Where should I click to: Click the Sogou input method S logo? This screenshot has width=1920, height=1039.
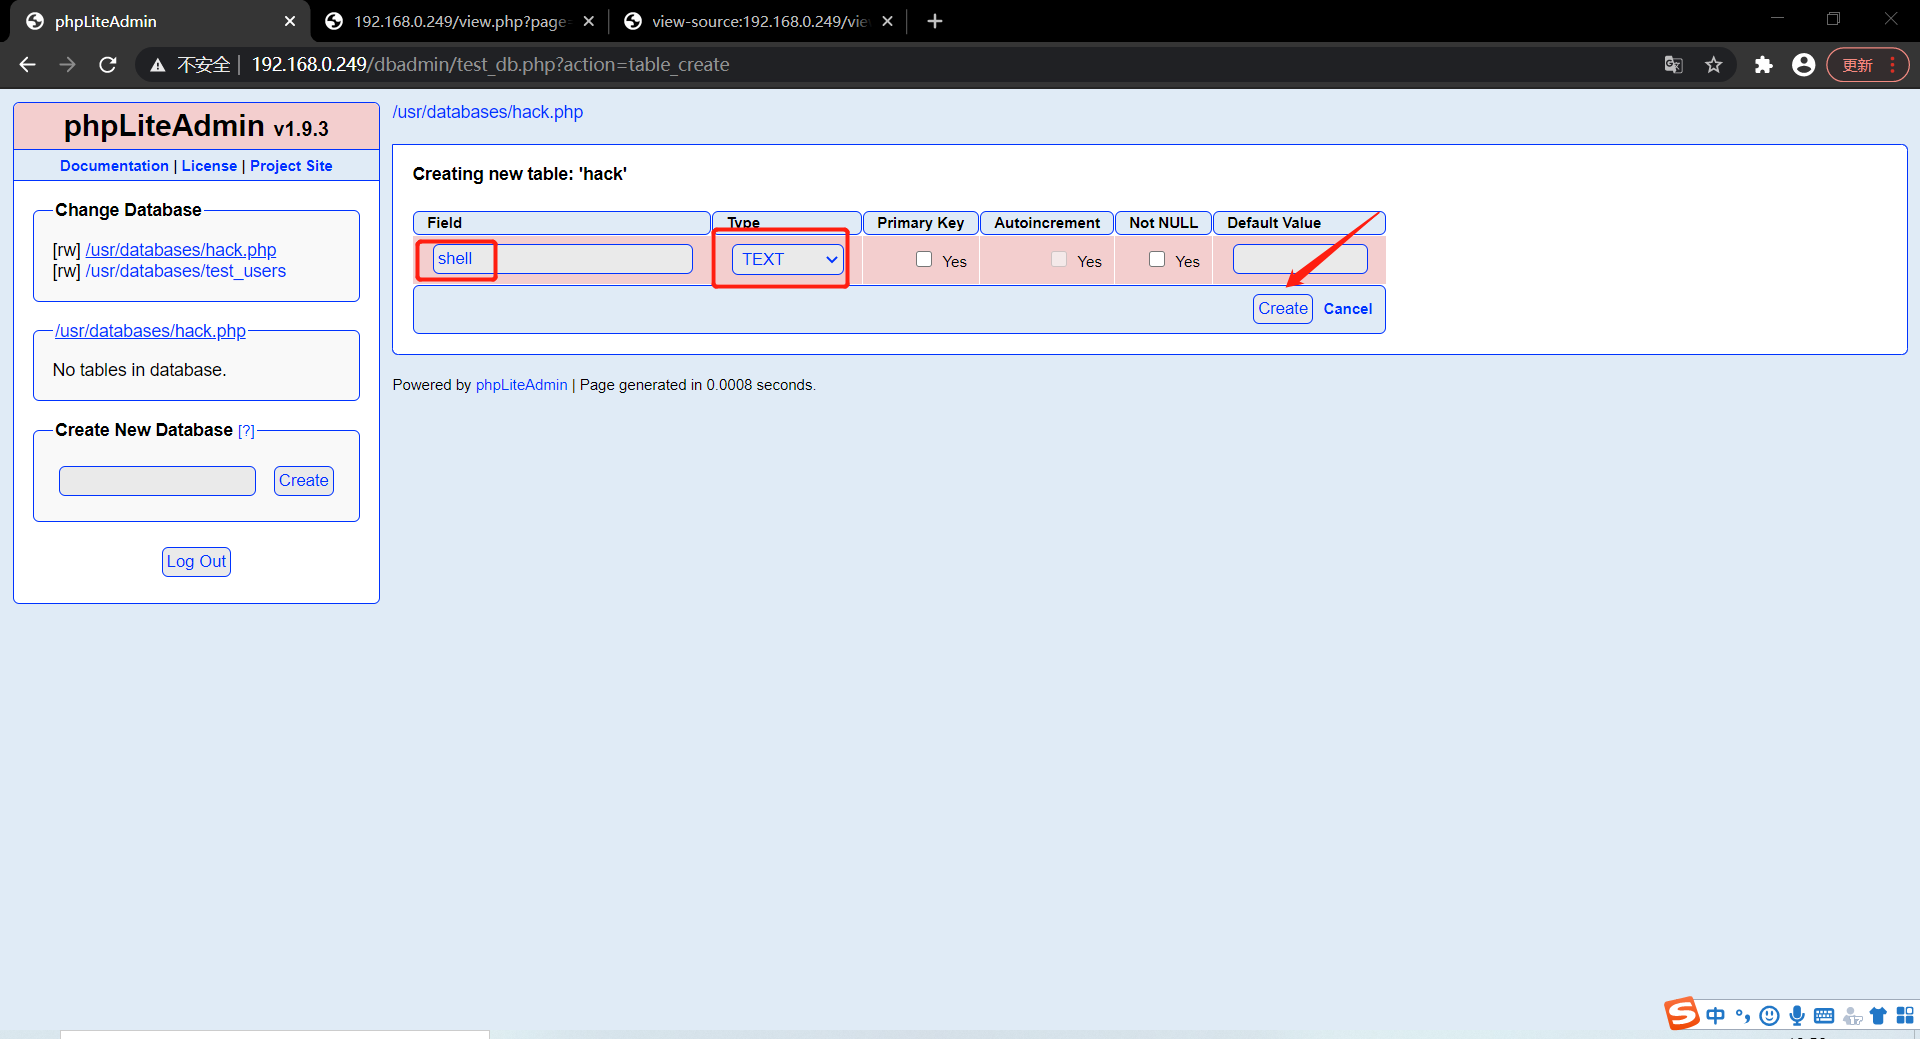[x=1682, y=1014]
